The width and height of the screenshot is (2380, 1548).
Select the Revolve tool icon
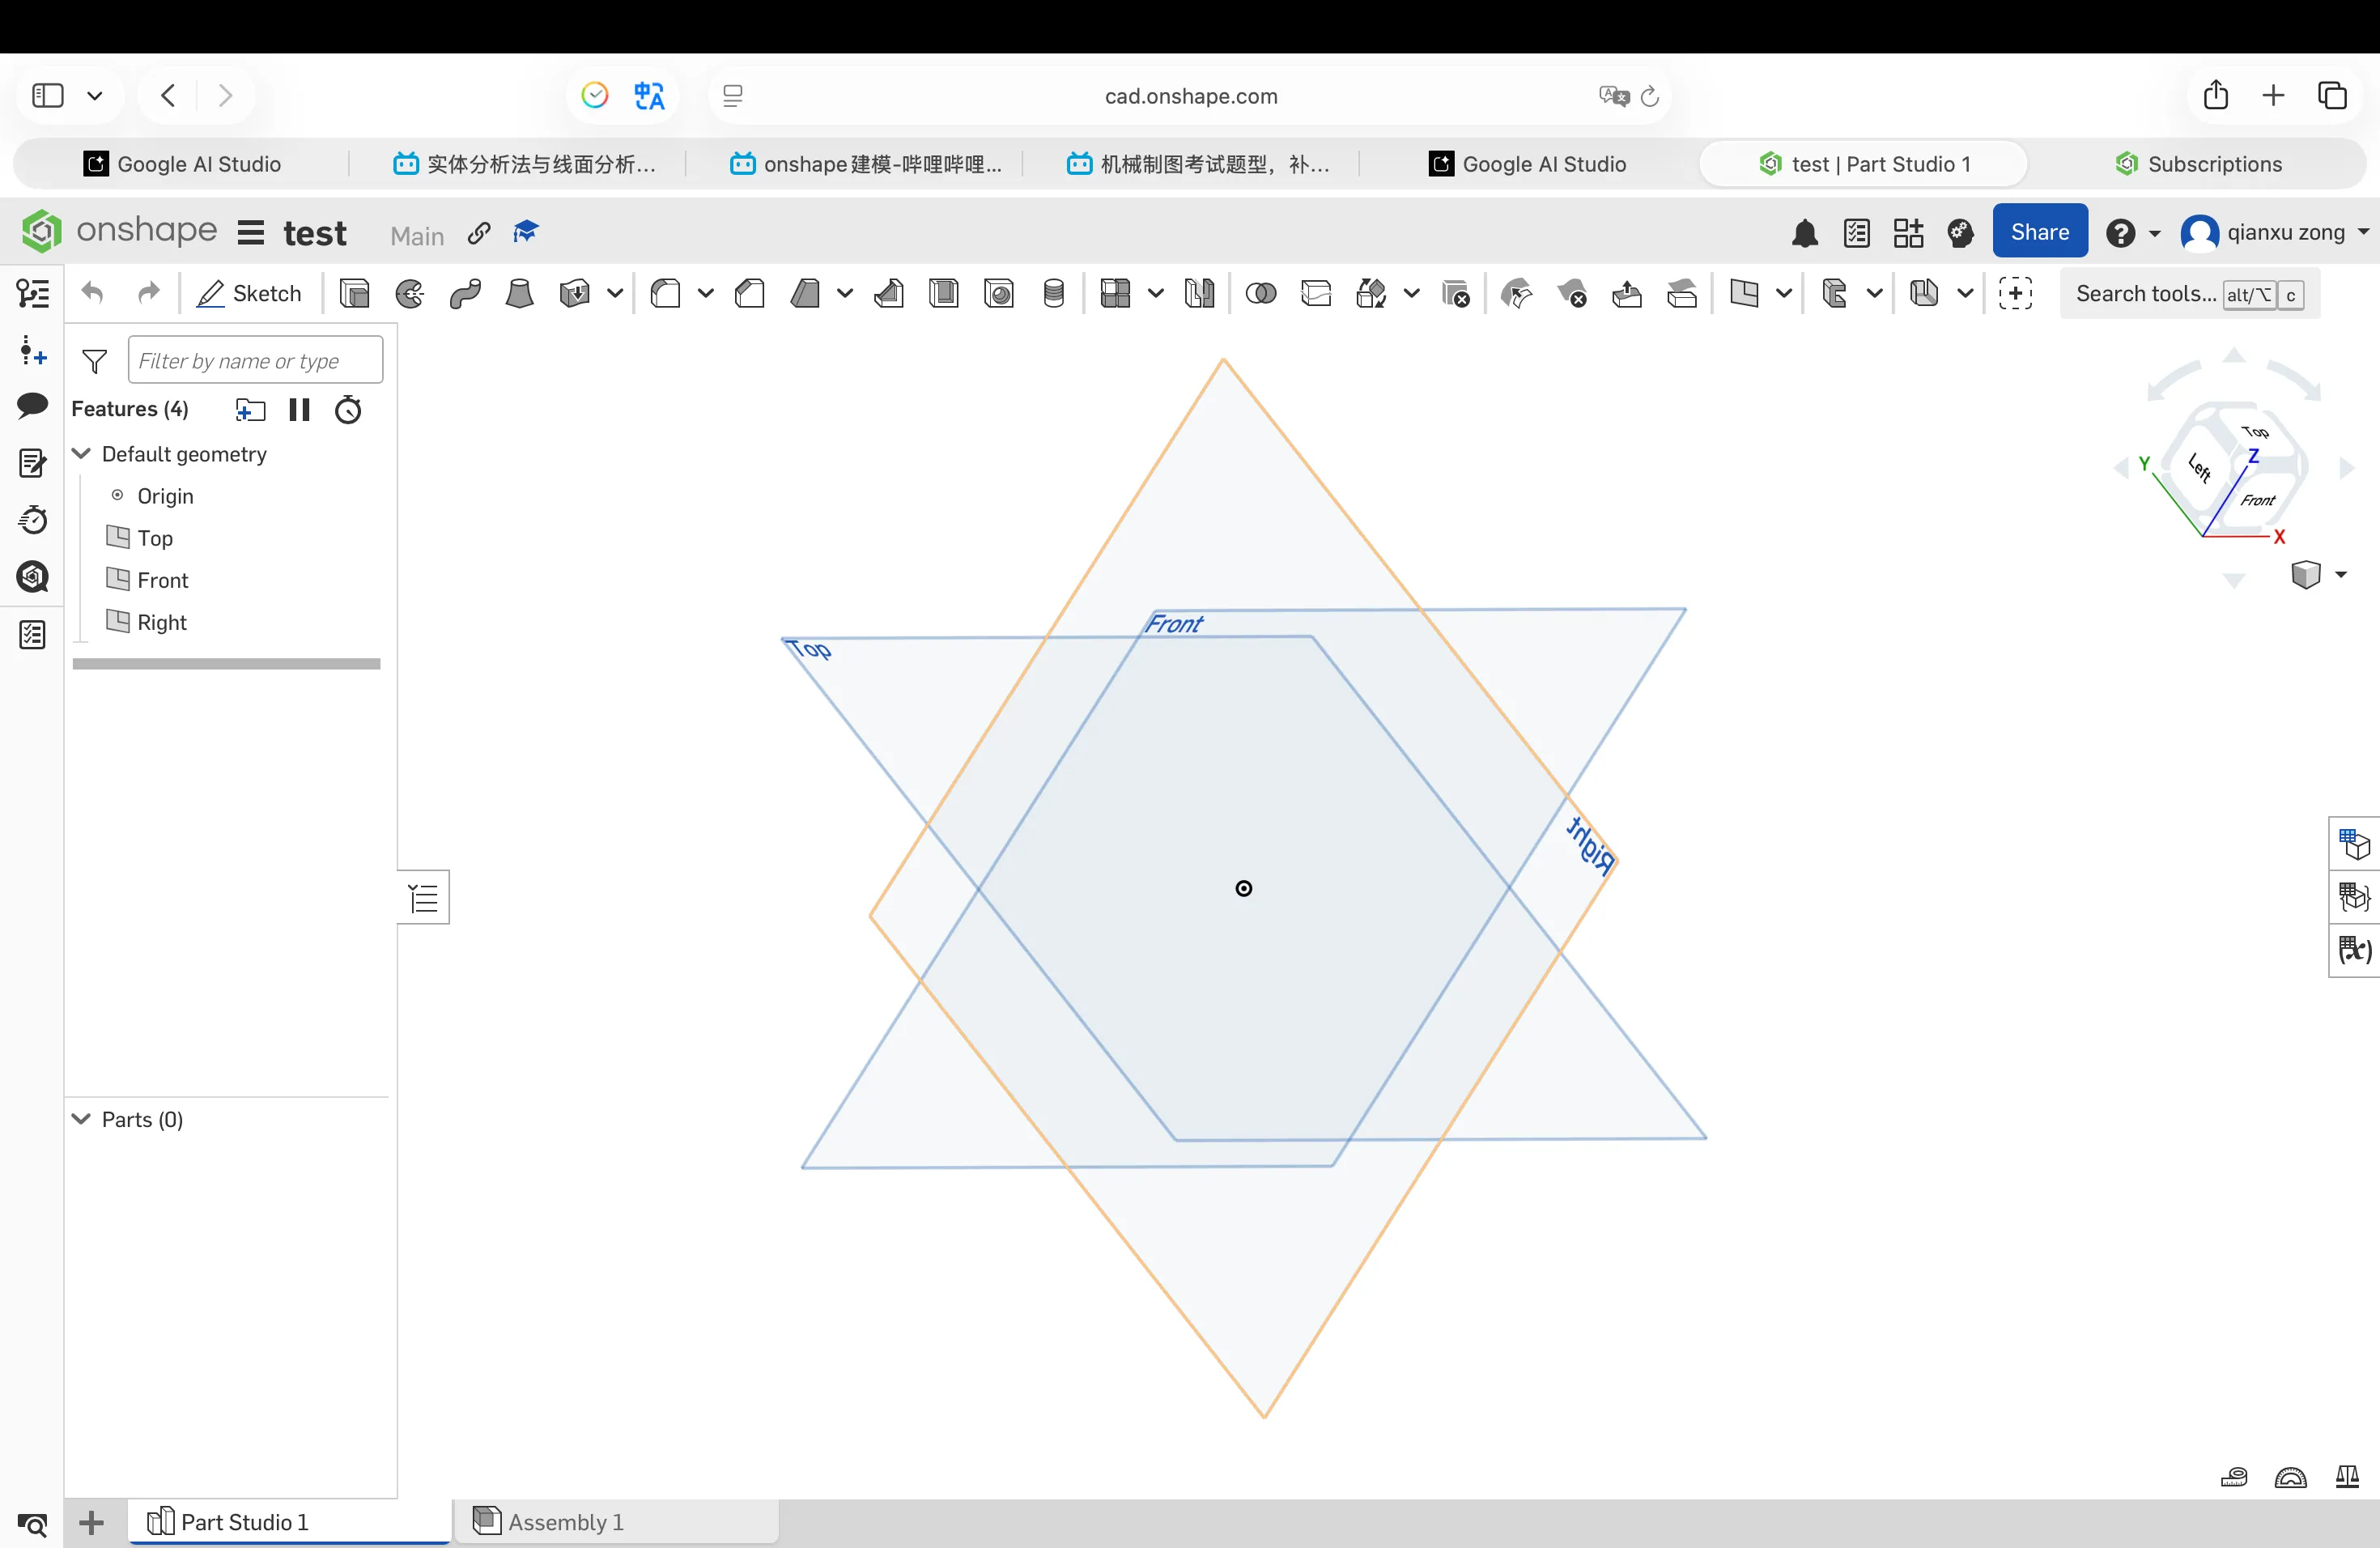(x=410, y=293)
